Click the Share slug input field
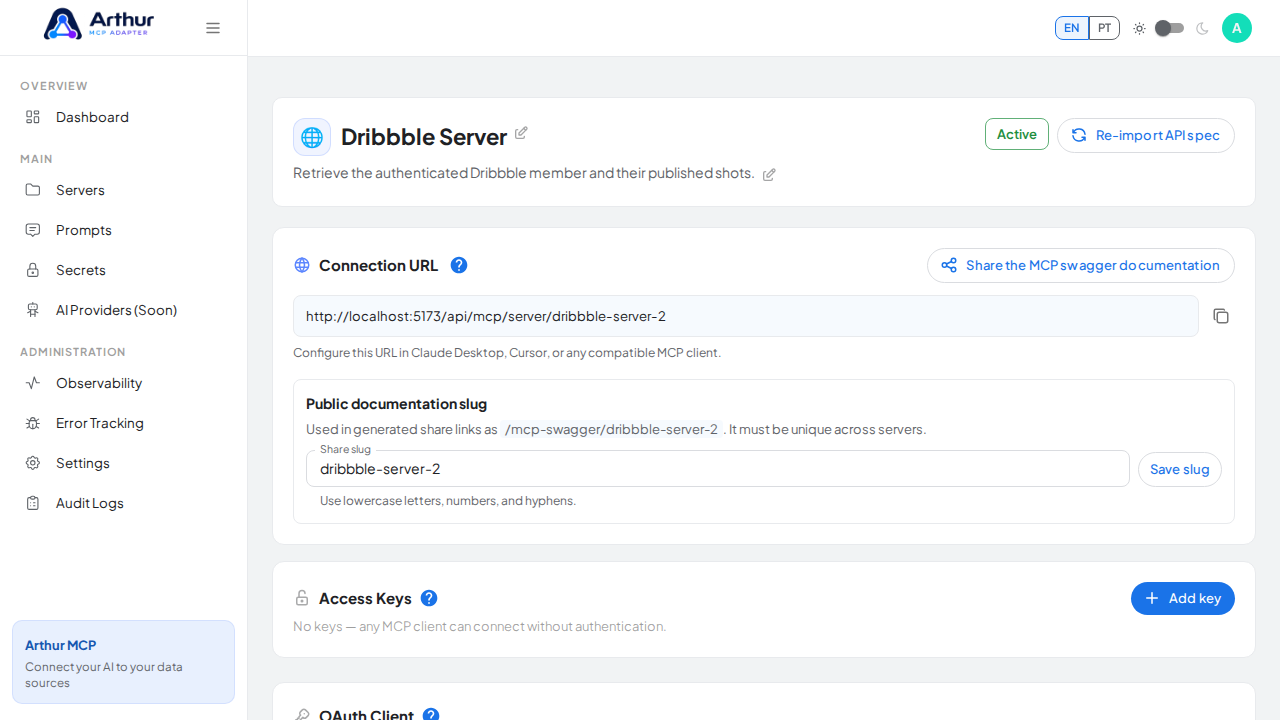 [718, 469]
